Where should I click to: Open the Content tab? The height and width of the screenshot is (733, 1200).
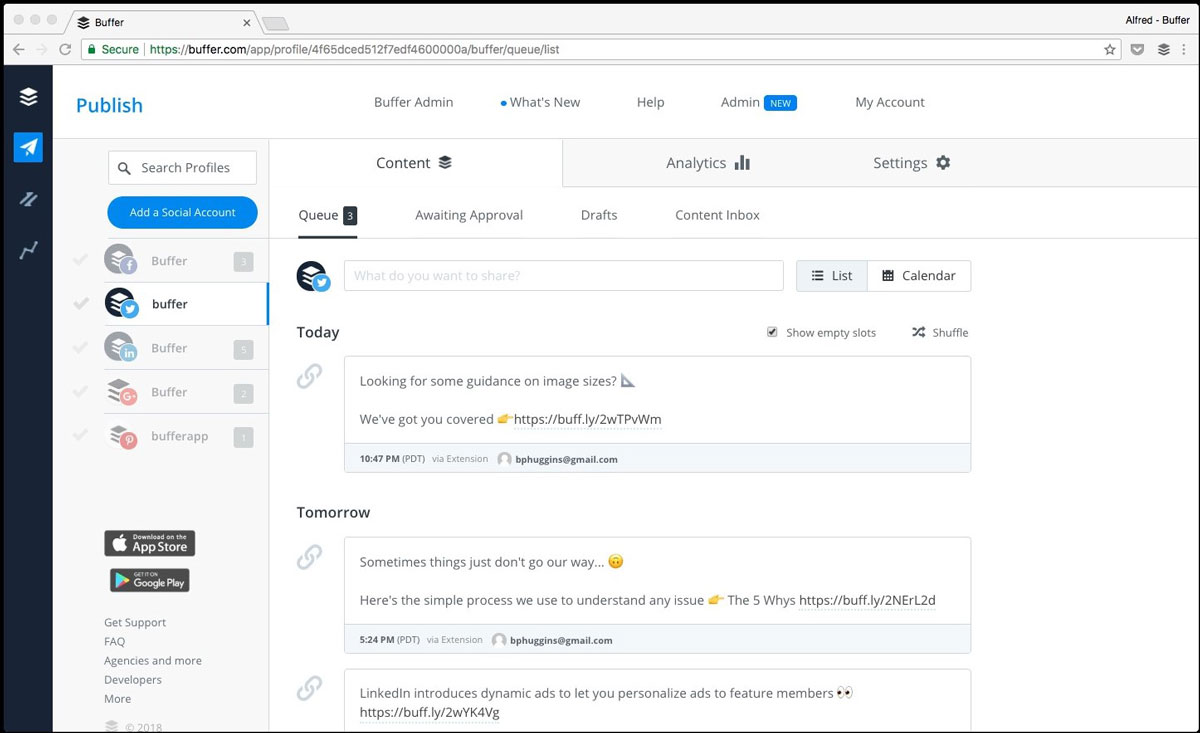415,163
